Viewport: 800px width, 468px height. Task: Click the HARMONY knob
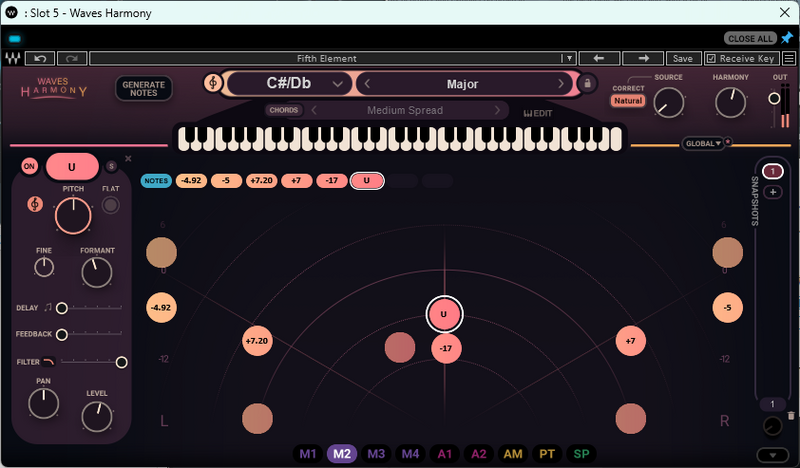[x=730, y=103]
